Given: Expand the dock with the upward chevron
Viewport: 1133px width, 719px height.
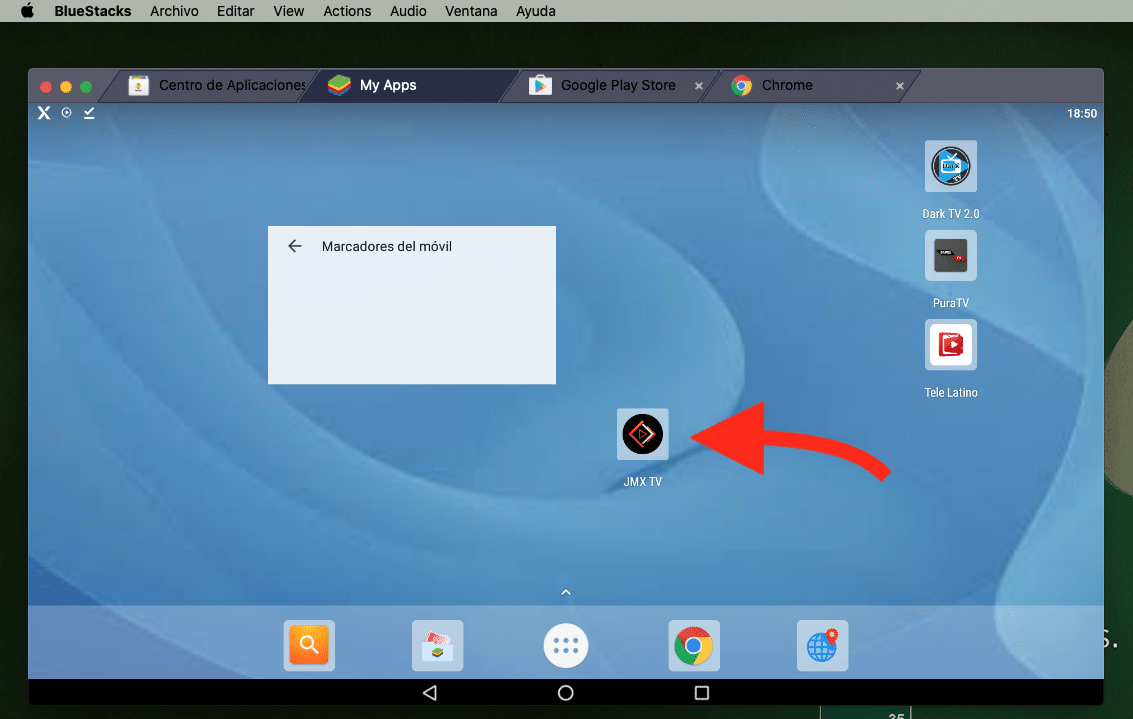Looking at the screenshot, I should coord(566,591).
